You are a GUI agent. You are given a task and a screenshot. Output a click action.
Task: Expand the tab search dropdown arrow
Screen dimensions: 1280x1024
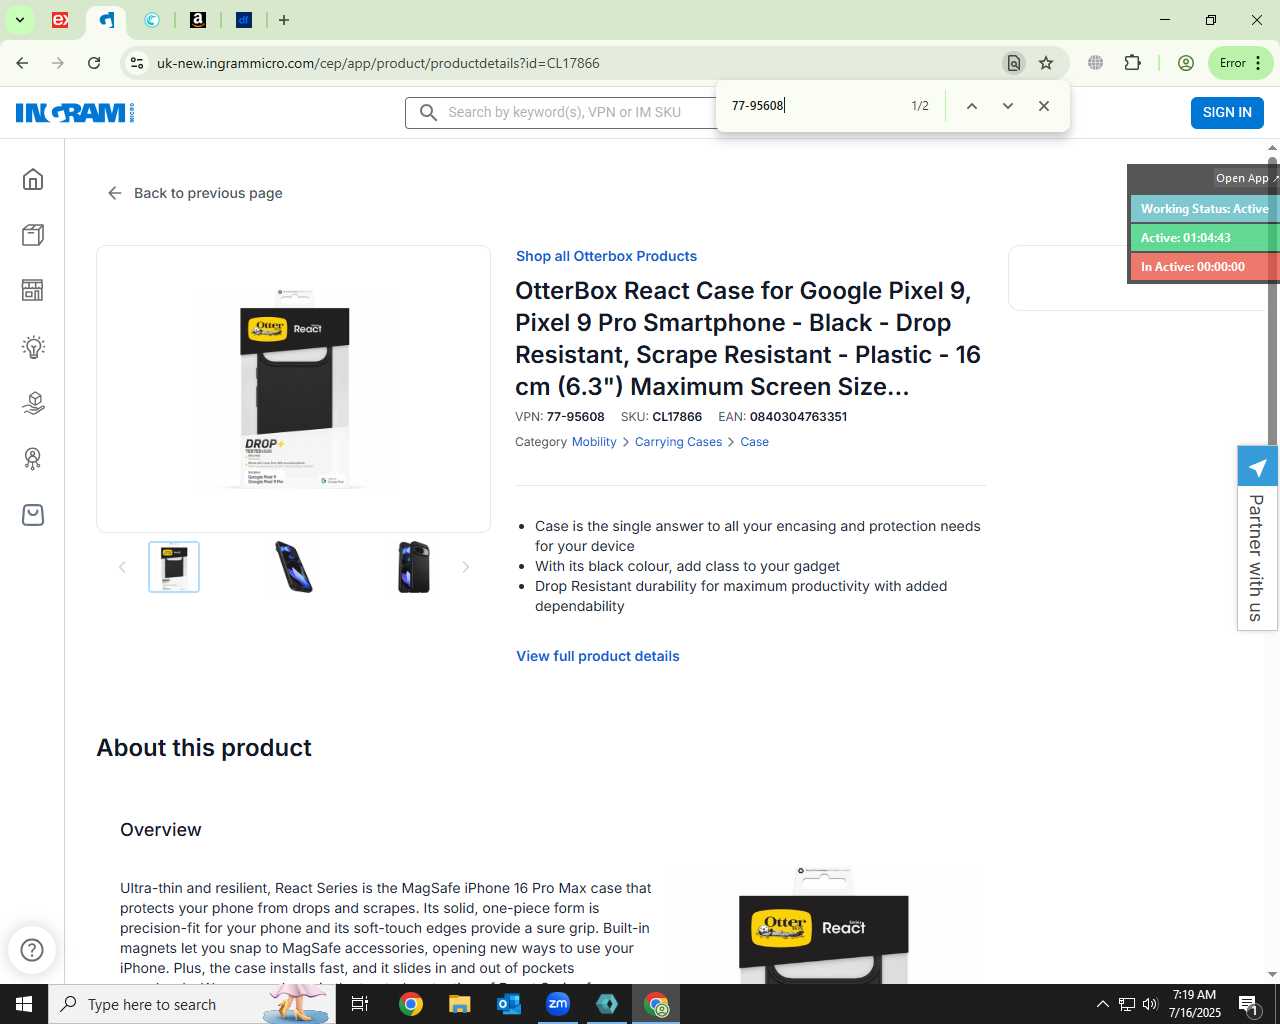(19, 20)
